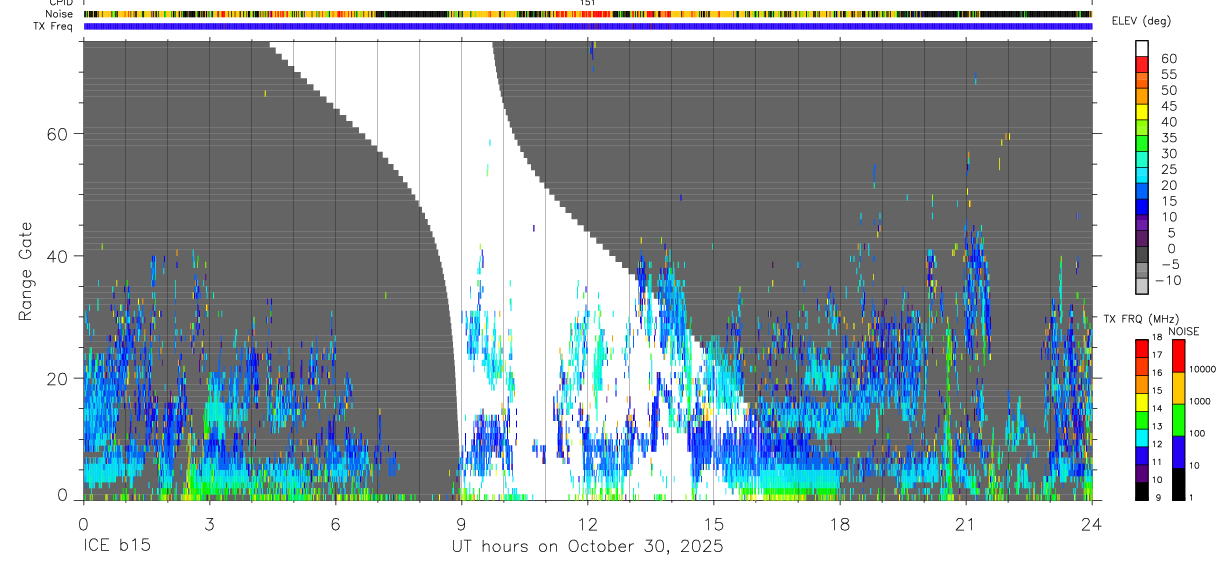Click the orange elevation swatch labeled 50

coord(1142,97)
